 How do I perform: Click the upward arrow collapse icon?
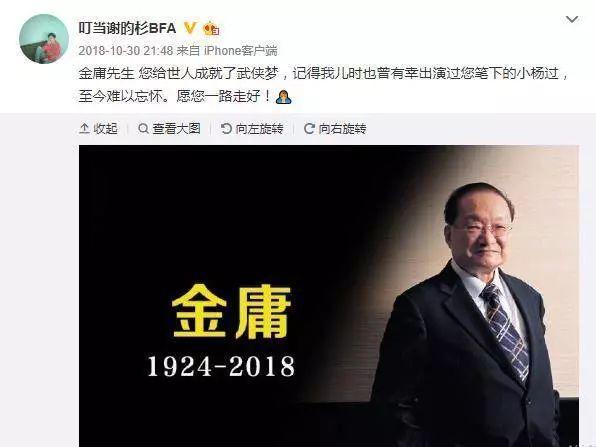84,128
